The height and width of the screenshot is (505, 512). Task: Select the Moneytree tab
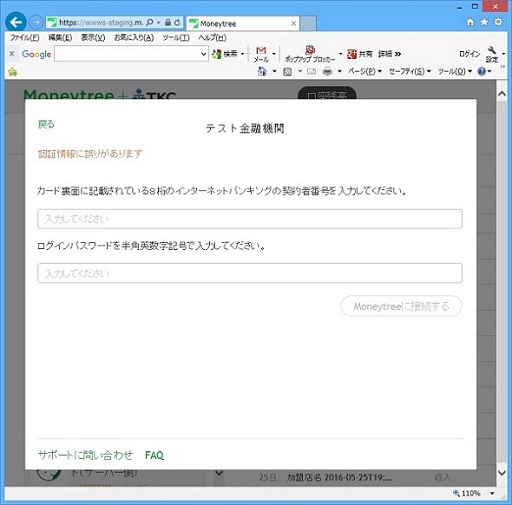(242, 23)
